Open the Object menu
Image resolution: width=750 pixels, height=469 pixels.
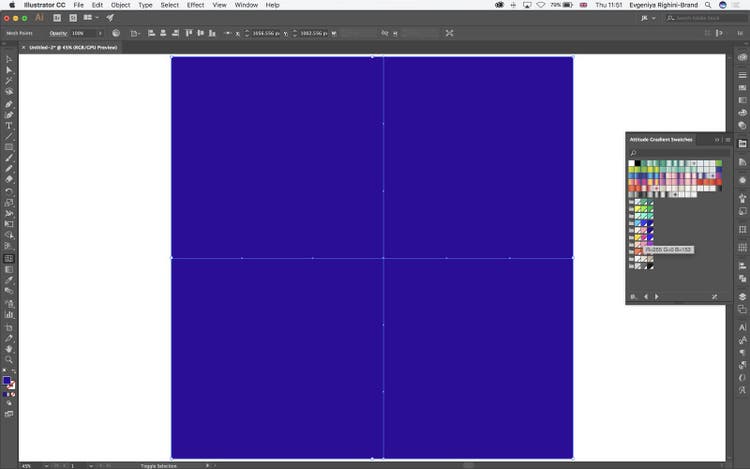click(x=121, y=5)
